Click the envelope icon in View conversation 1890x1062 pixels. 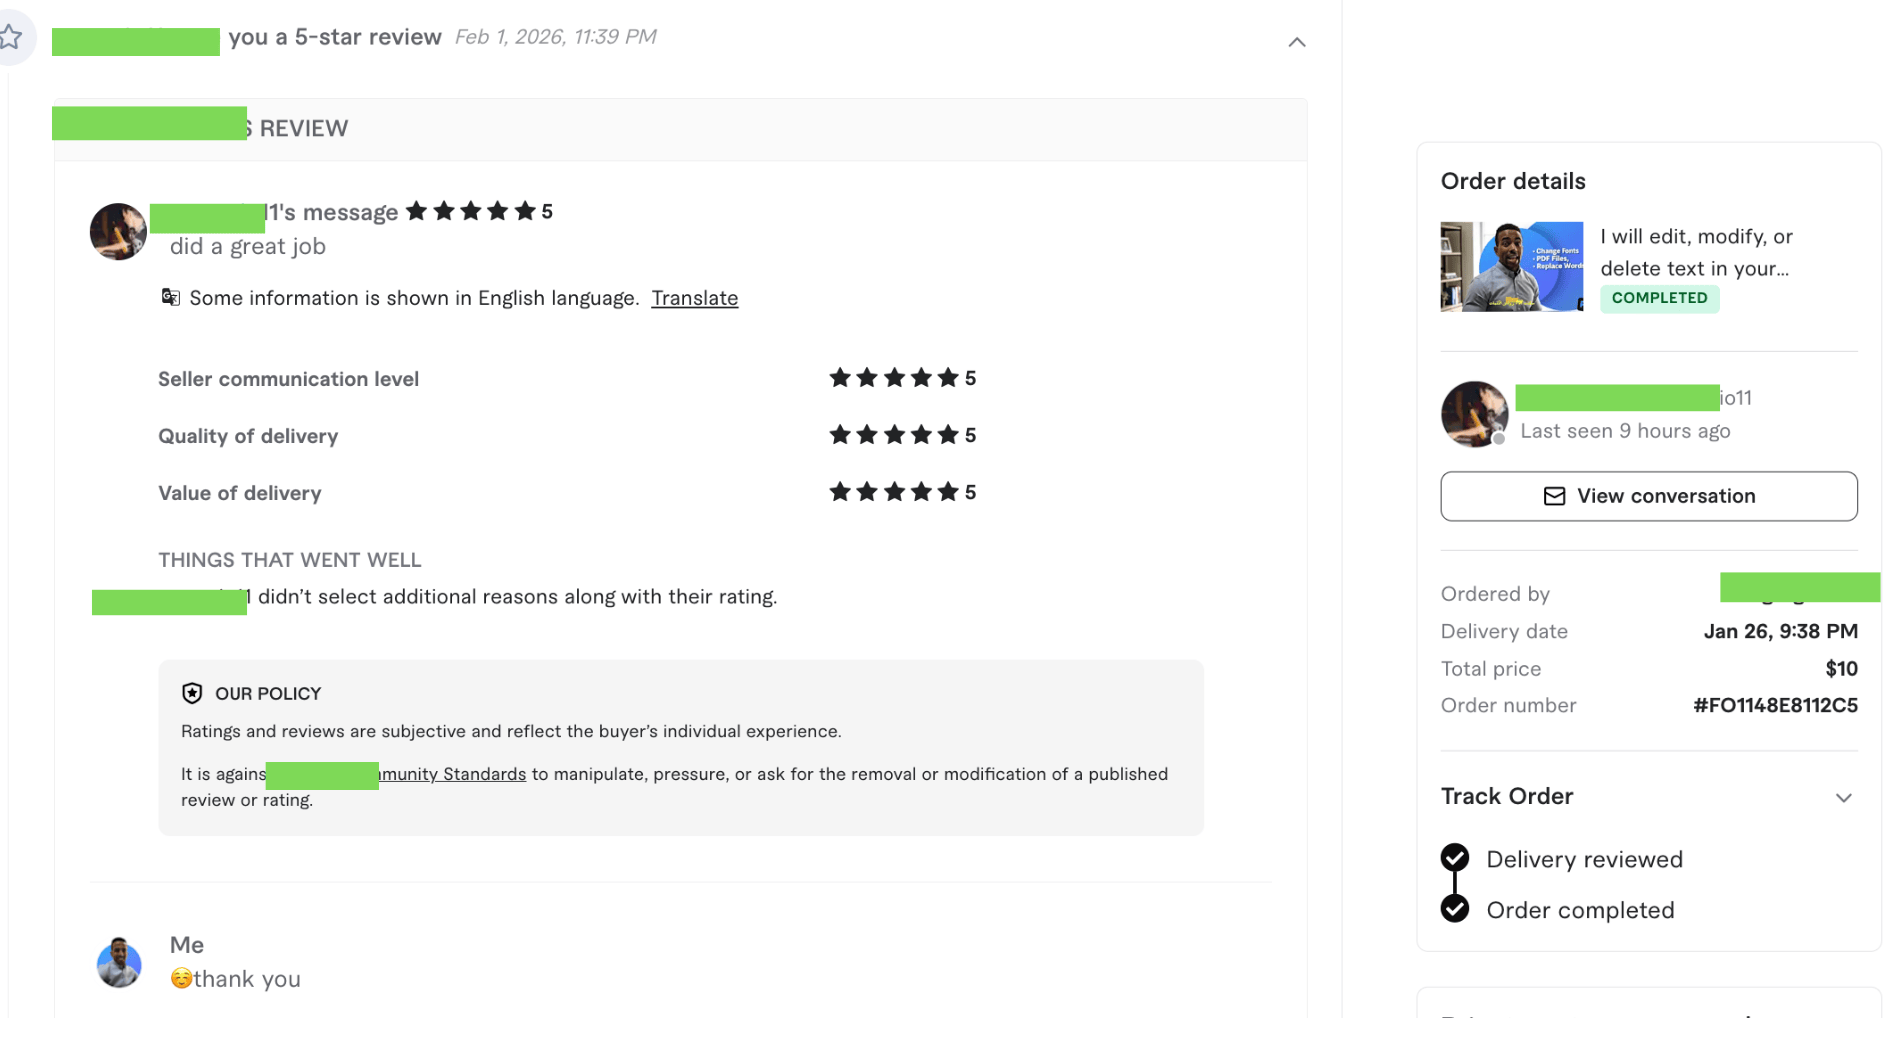pos(1554,496)
